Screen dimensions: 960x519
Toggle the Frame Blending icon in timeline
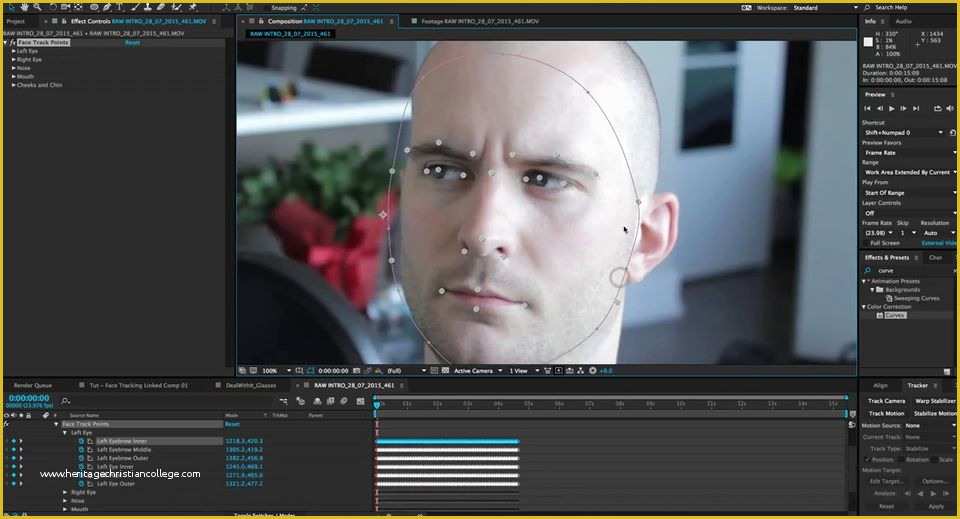tap(331, 401)
